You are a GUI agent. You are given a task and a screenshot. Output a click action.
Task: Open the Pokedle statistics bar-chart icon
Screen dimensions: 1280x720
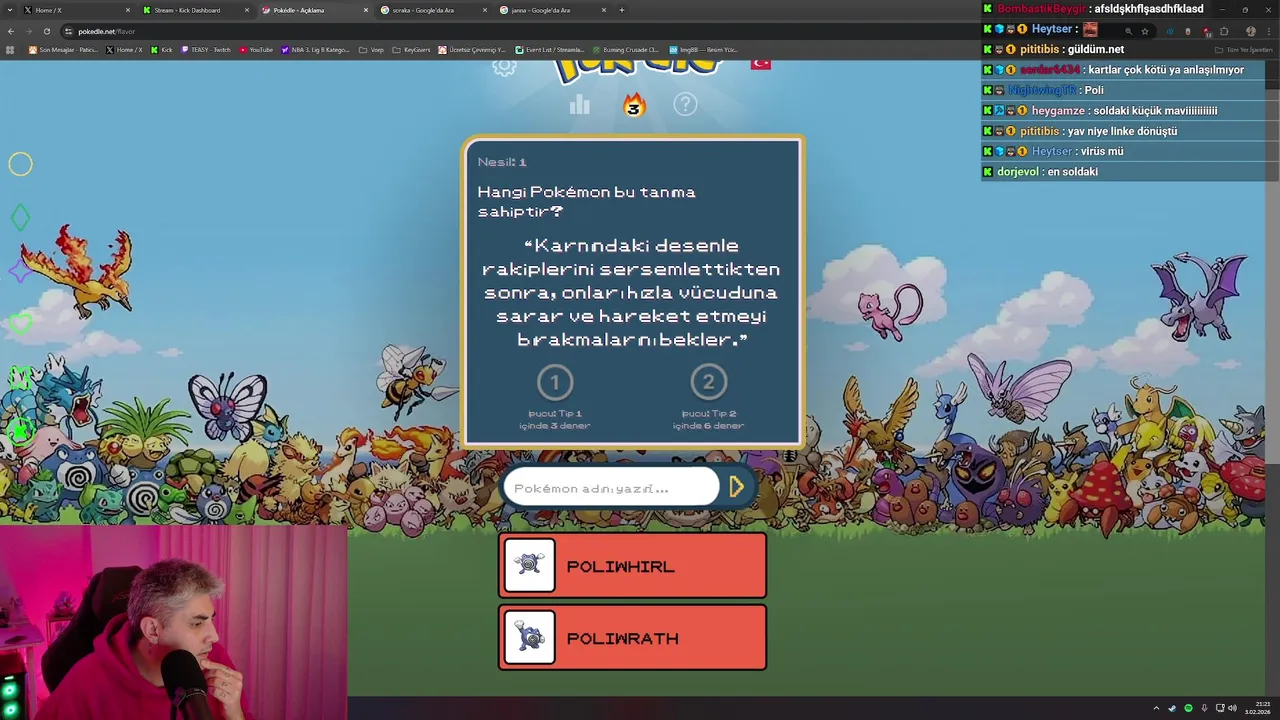pos(580,105)
